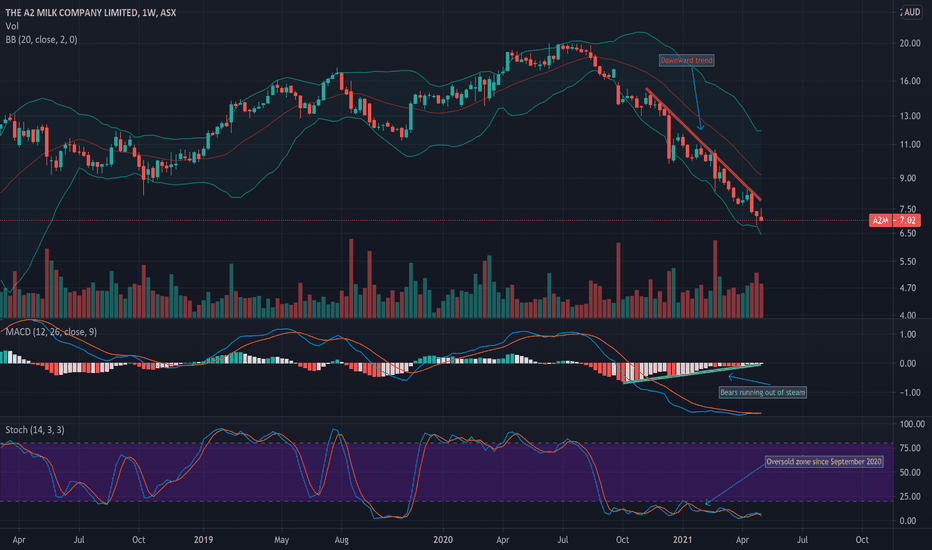Click the Jul label after Apr 2020
Viewport: 932px width, 550px height.
point(563,540)
